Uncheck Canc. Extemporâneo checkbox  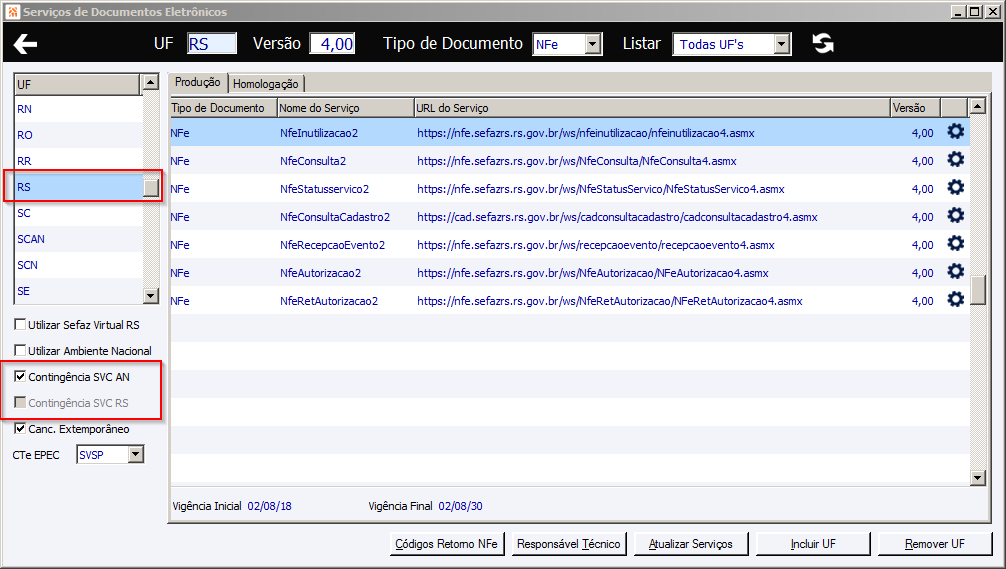tap(20, 429)
